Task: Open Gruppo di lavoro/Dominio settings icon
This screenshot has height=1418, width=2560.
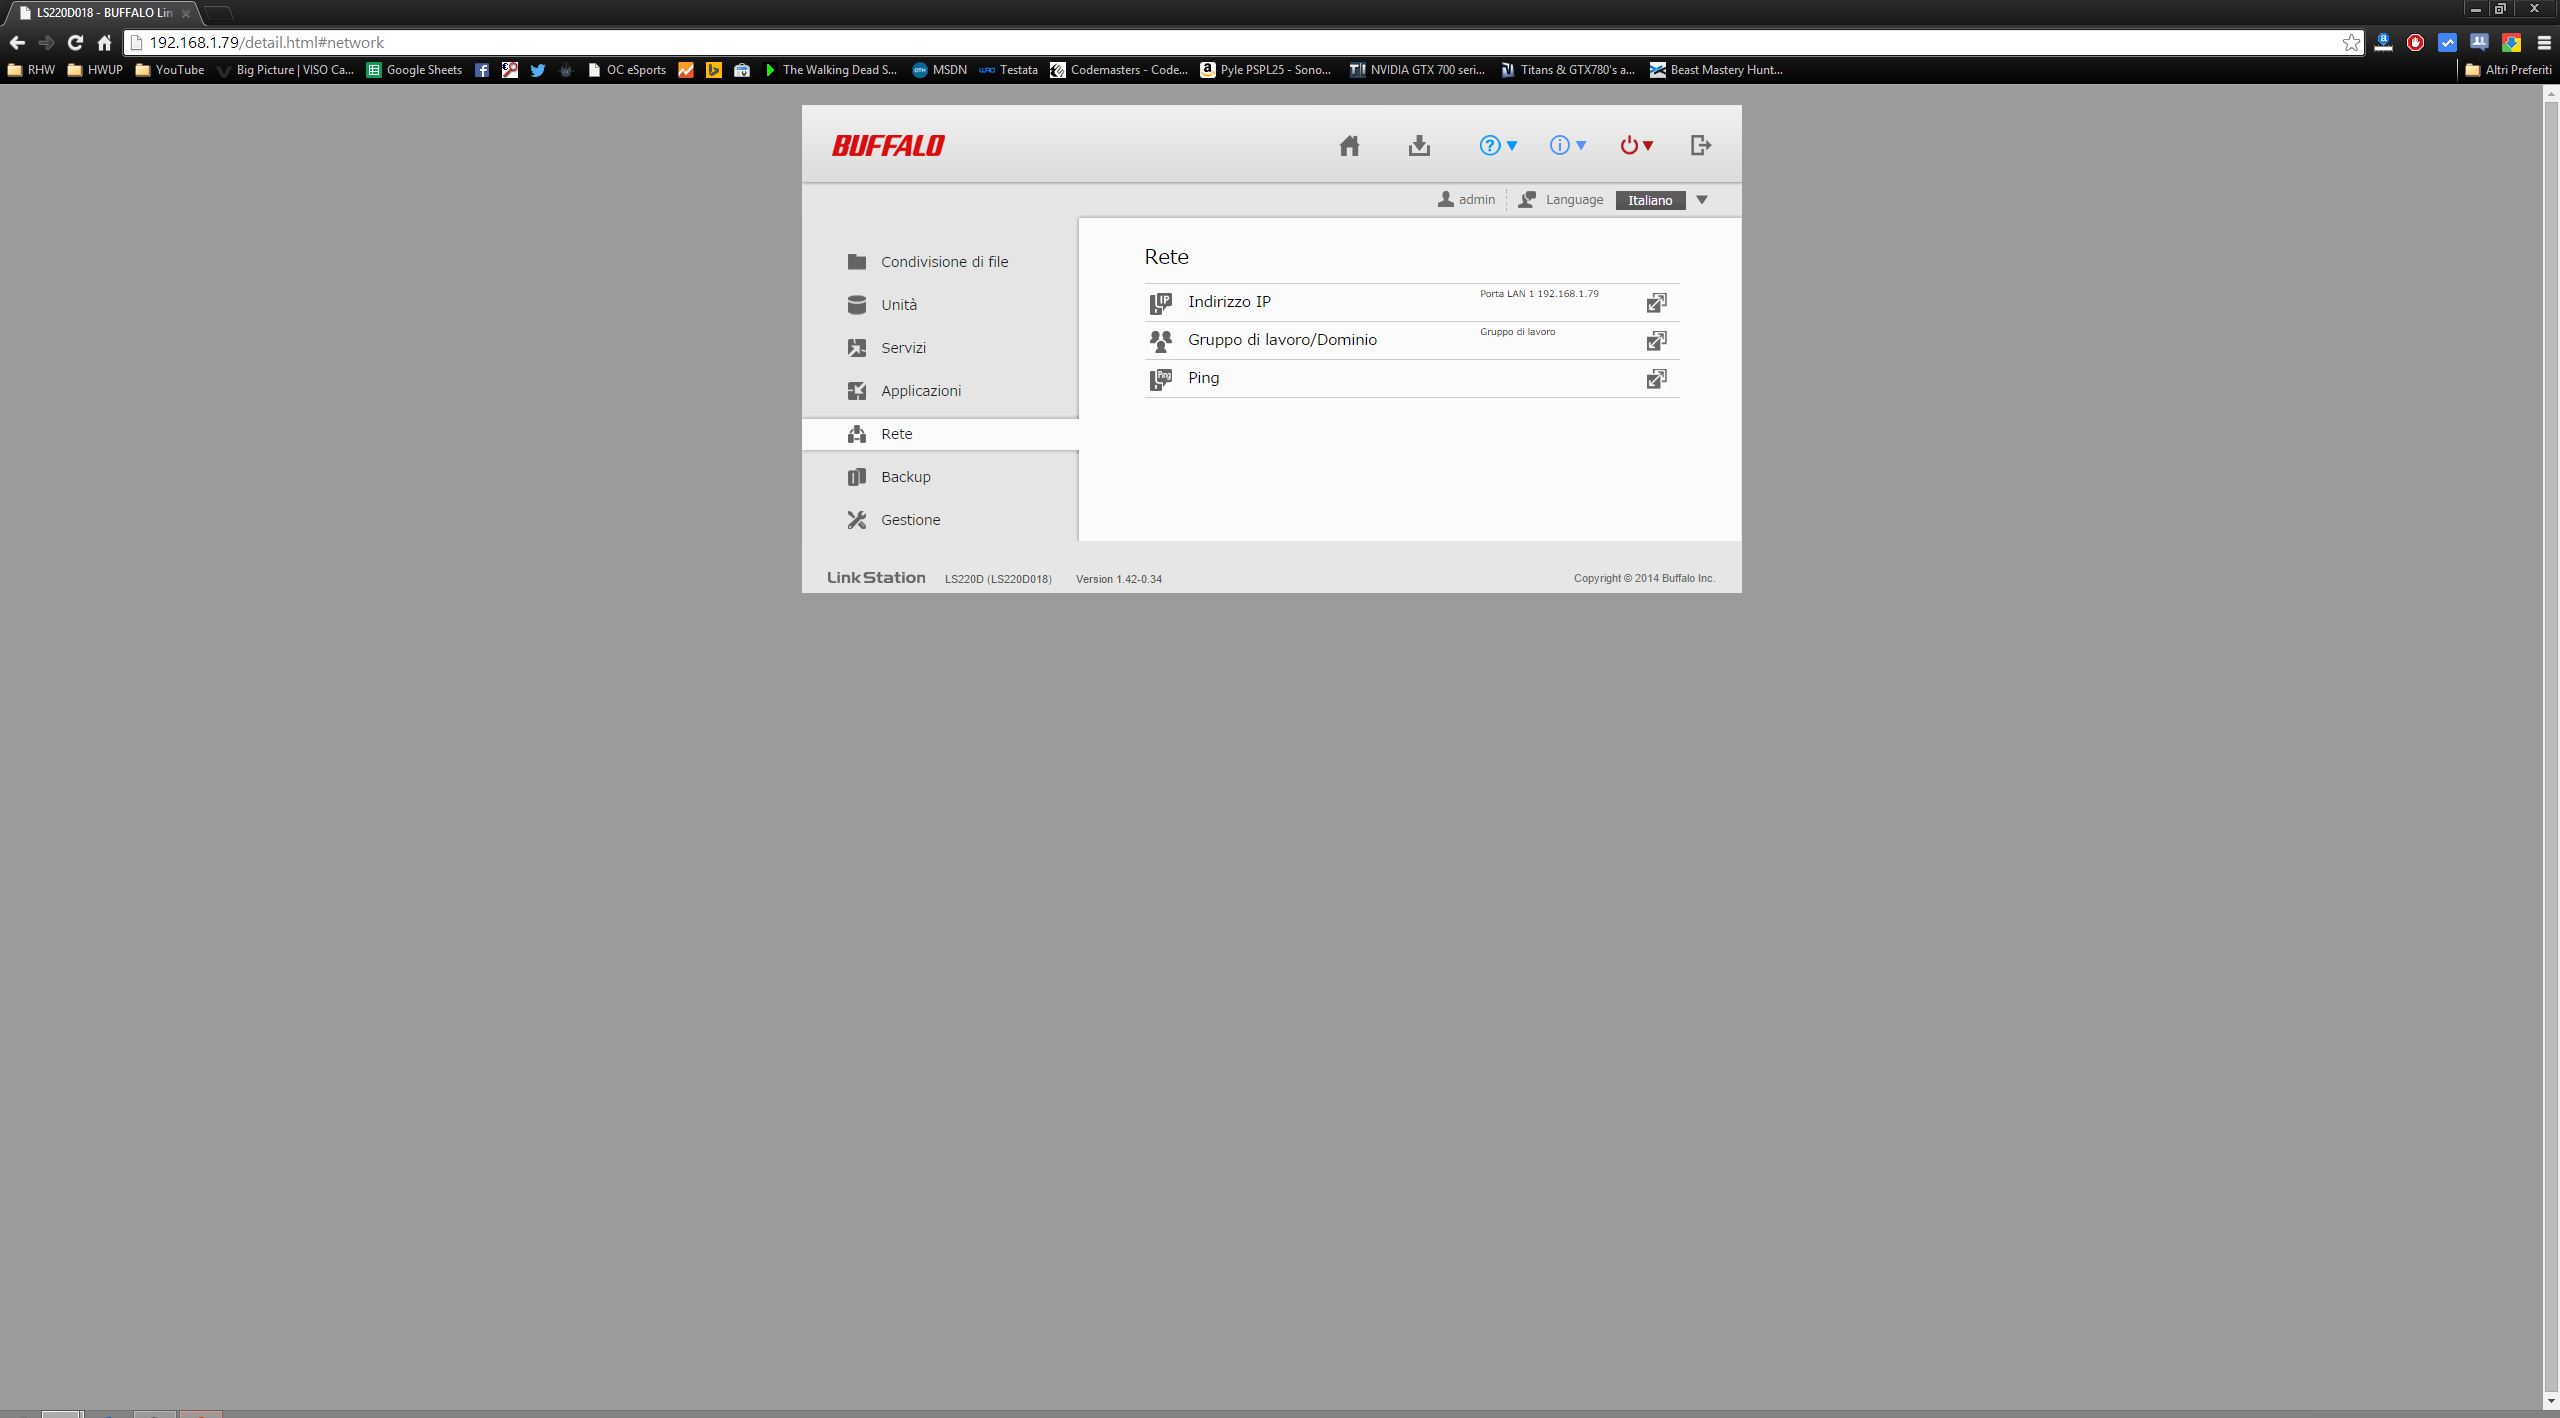Action: [1656, 341]
